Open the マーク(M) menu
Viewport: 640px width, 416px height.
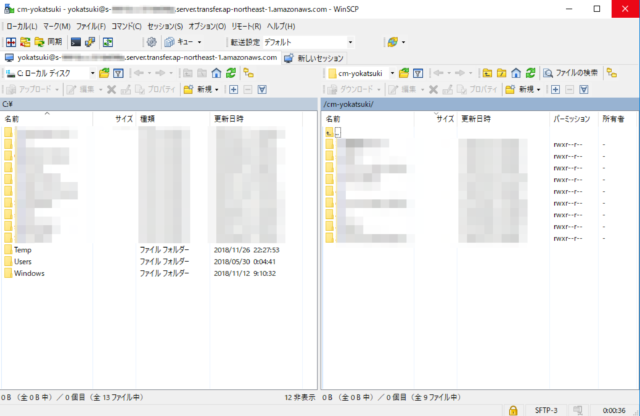pos(57,27)
